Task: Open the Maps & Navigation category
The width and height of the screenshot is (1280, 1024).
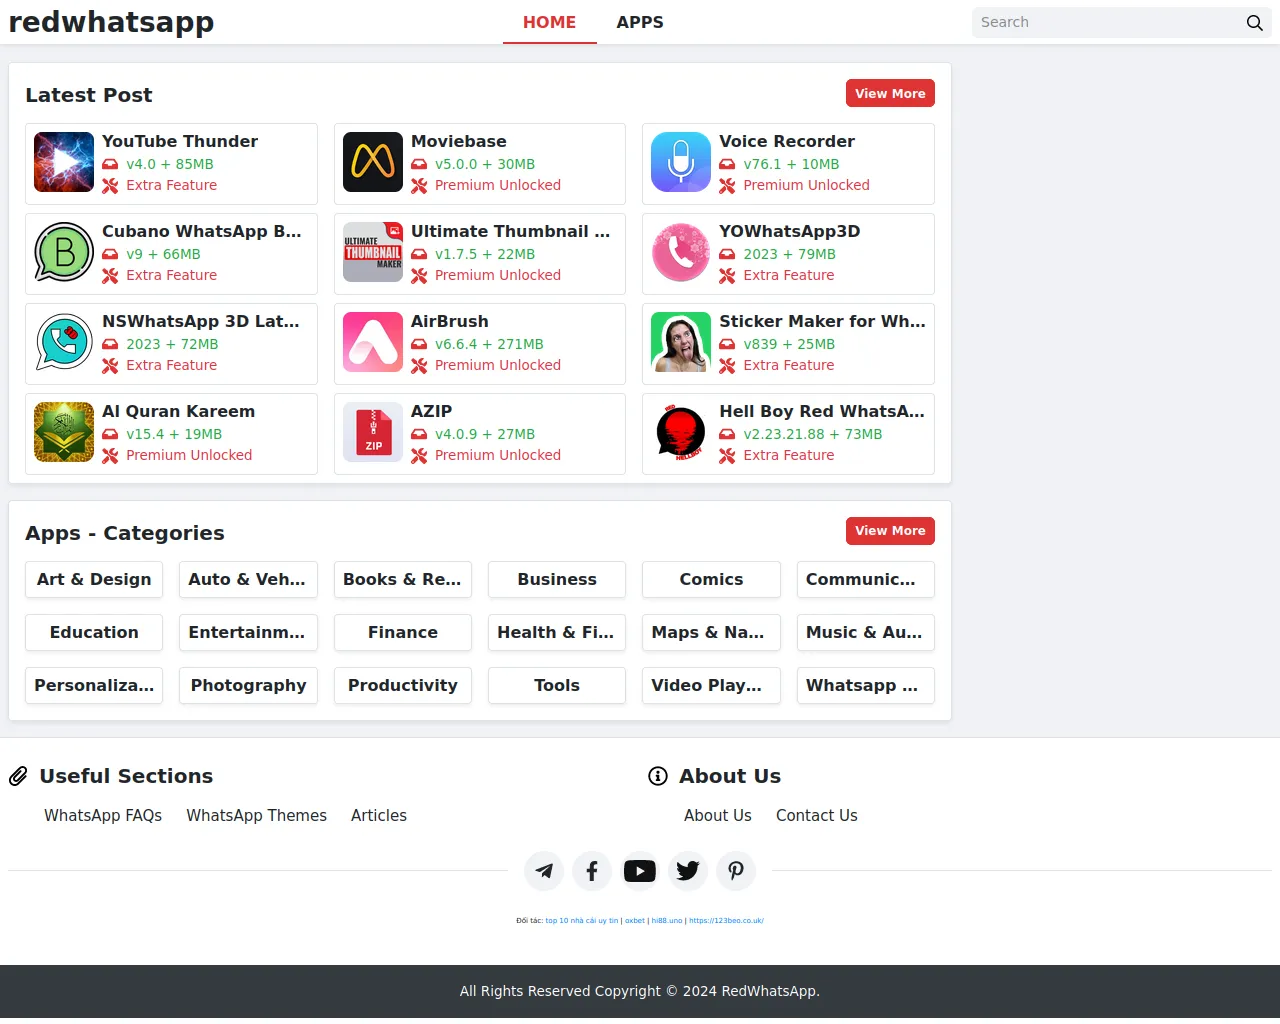Action: (x=711, y=633)
